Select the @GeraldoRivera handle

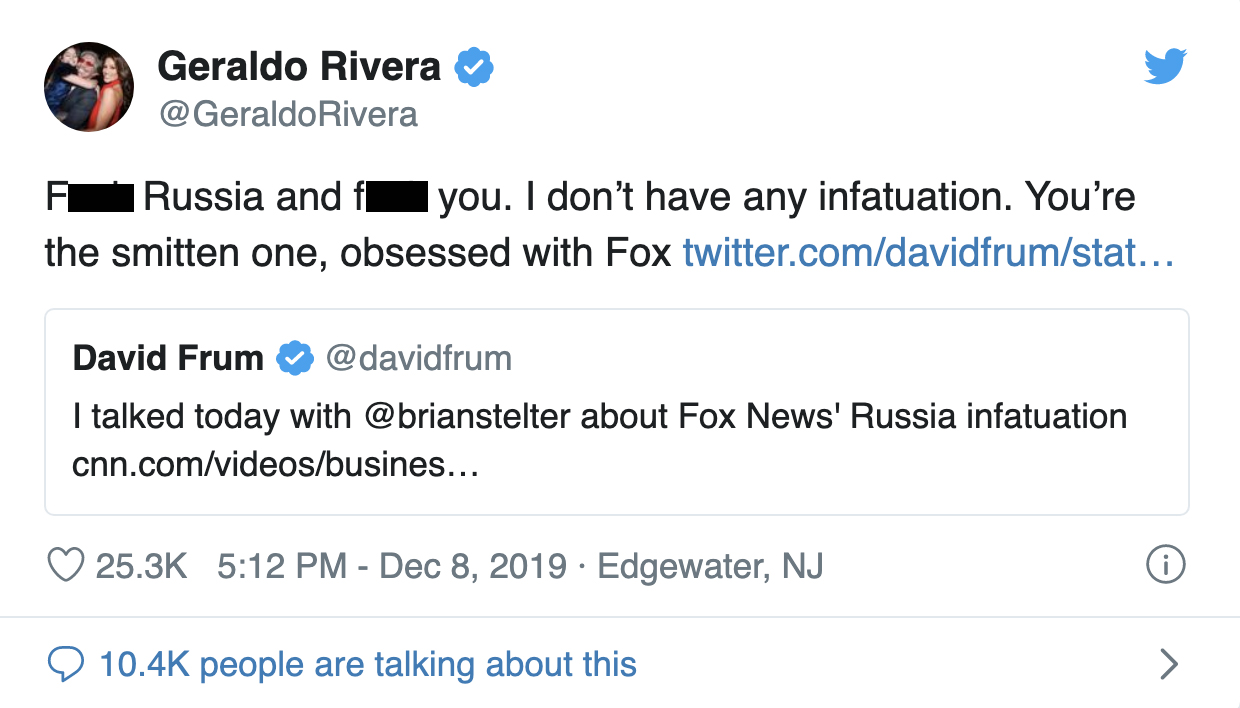coord(288,114)
